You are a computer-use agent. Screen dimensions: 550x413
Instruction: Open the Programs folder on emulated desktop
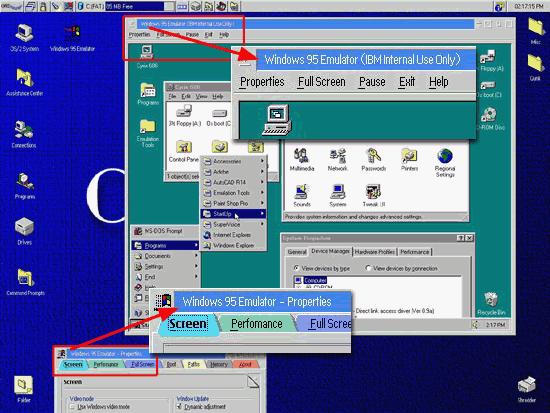(148, 94)
